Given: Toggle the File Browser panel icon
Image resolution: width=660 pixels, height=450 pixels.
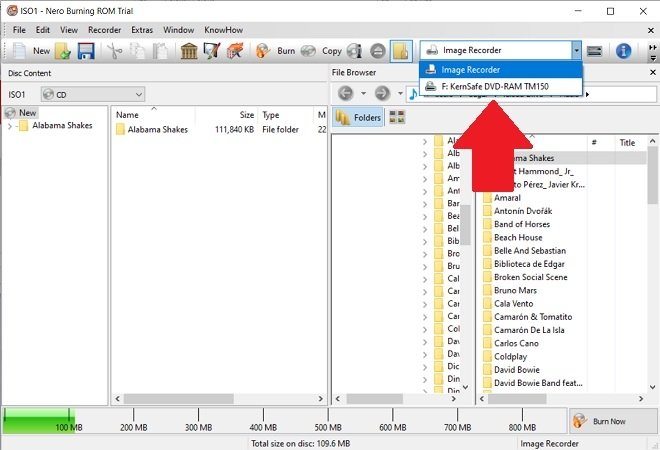Looking at the screenshot, I should pos(401,51).
